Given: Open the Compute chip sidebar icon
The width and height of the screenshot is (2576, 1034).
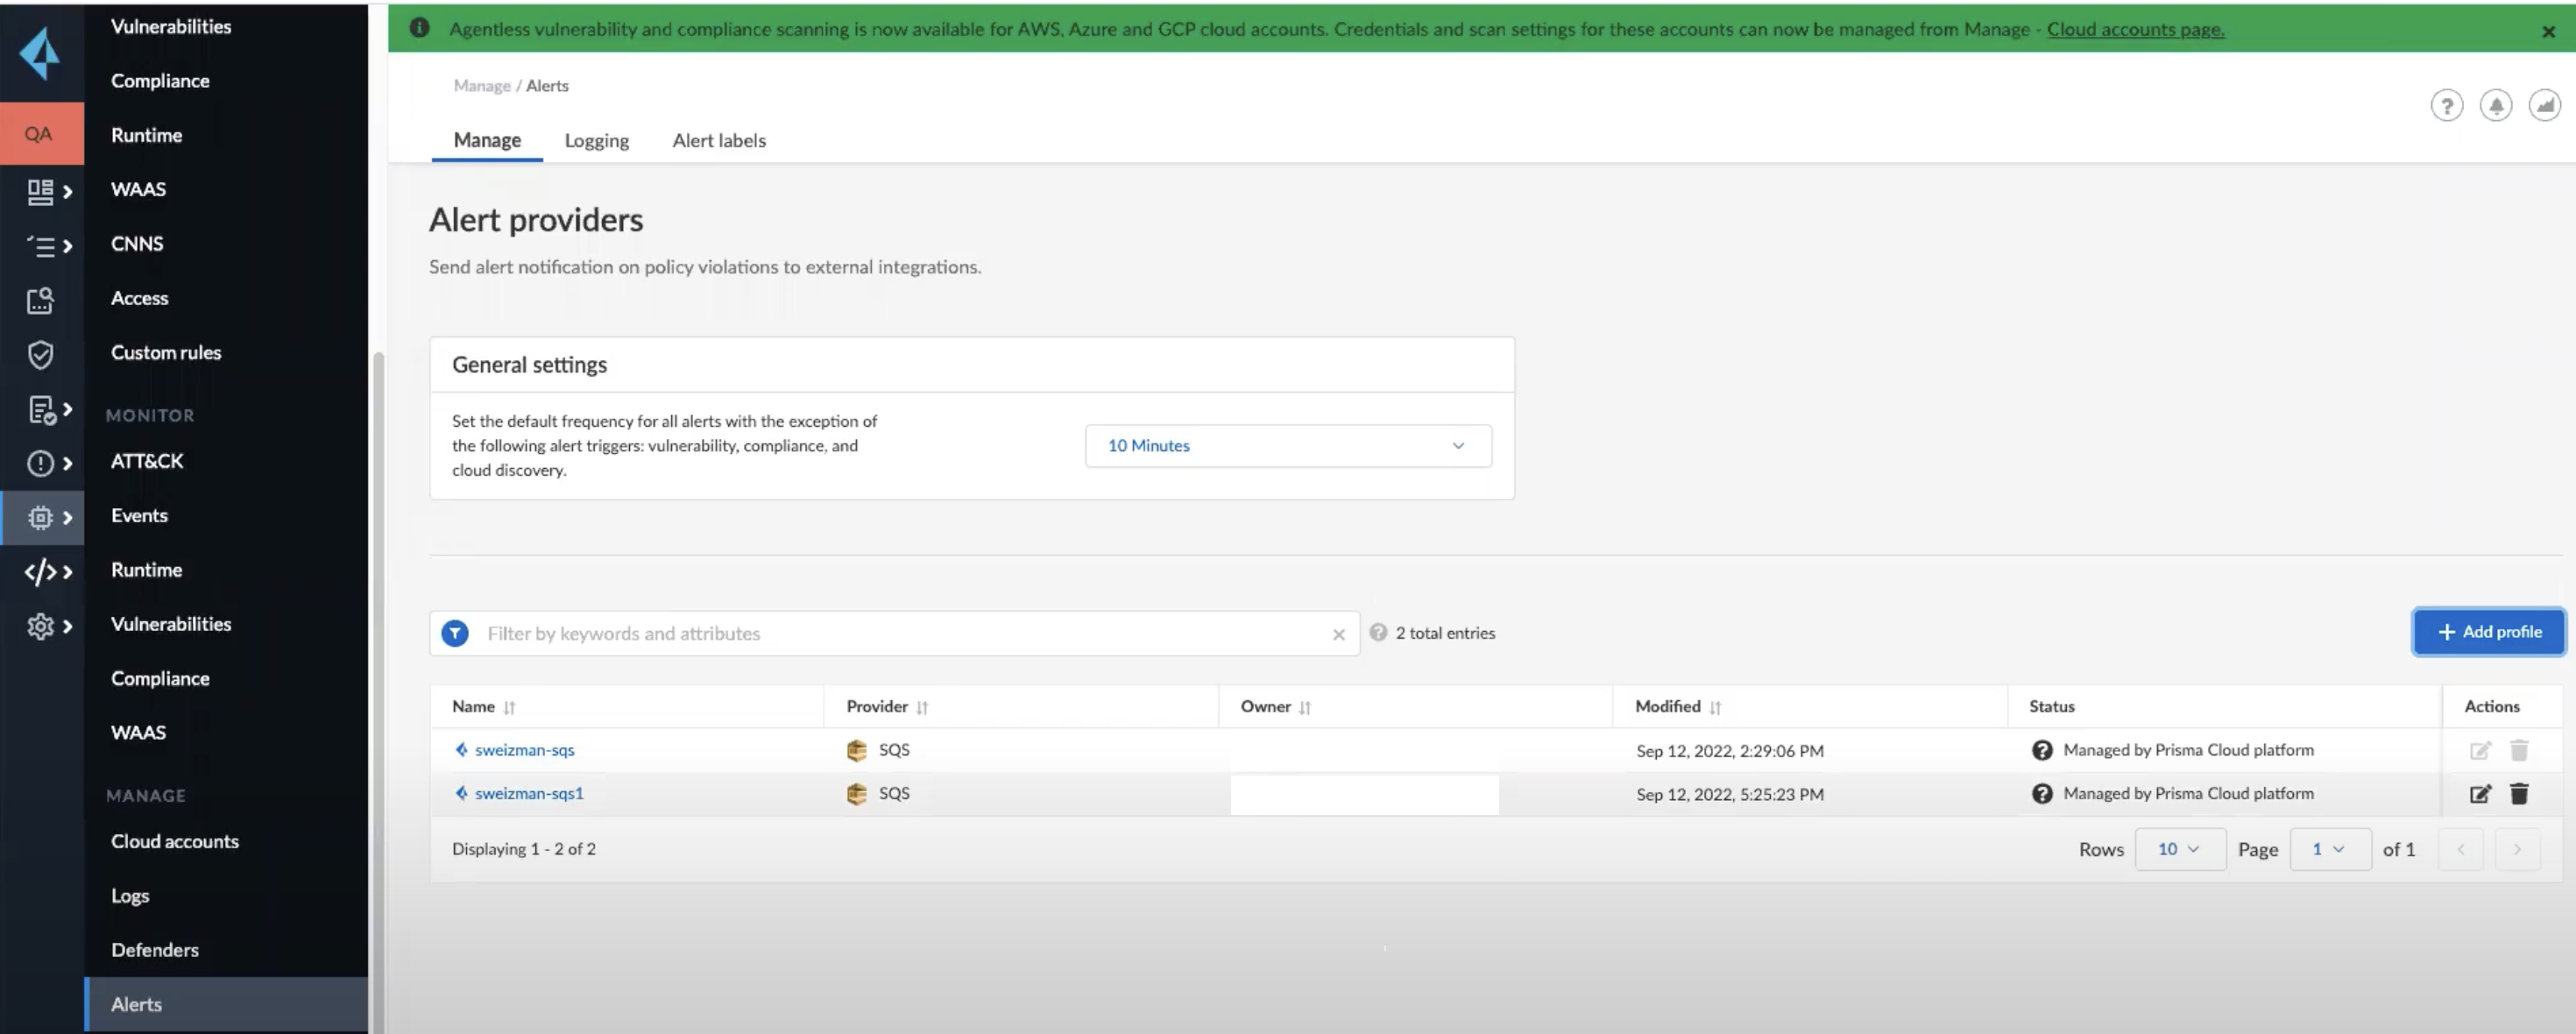Looking at the screenshot, I should coord(40,517).
